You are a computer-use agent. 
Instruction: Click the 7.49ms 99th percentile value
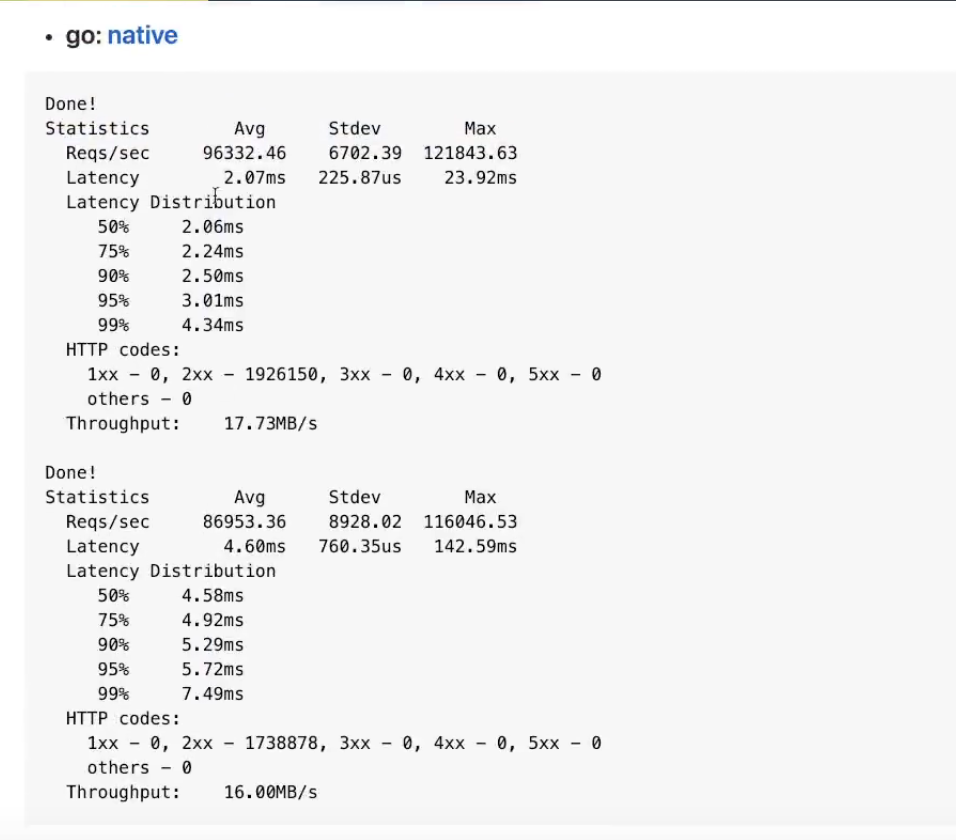(x=212, y=694)
